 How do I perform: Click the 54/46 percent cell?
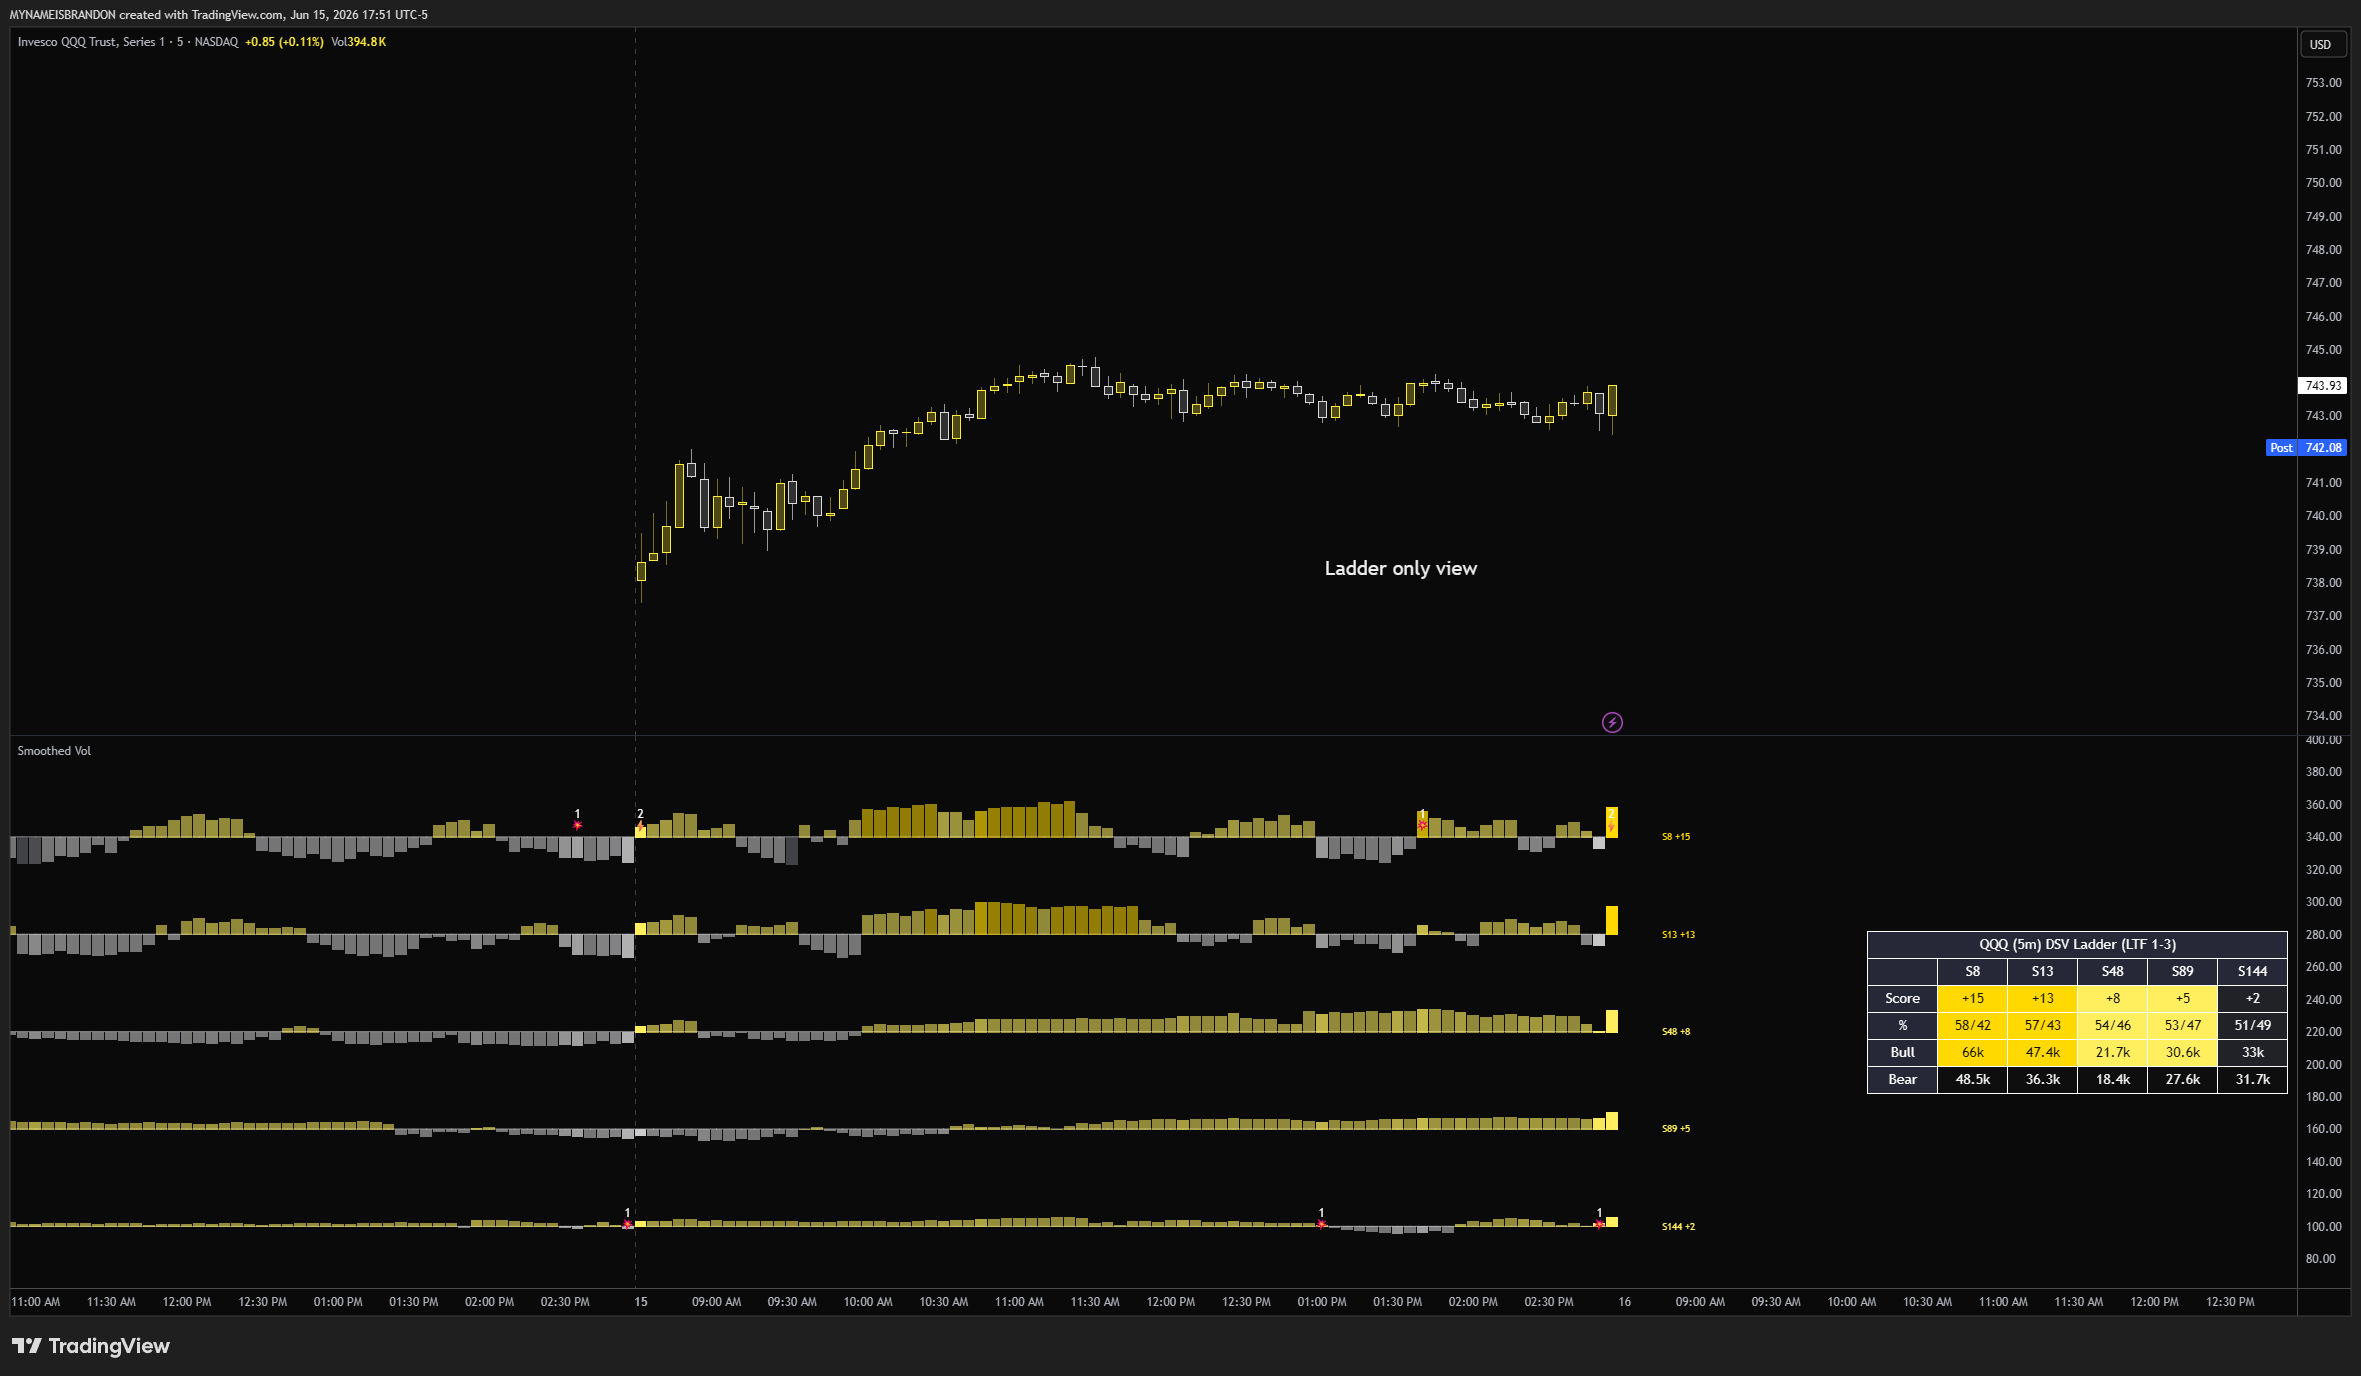click(x=2112, y=1025)
